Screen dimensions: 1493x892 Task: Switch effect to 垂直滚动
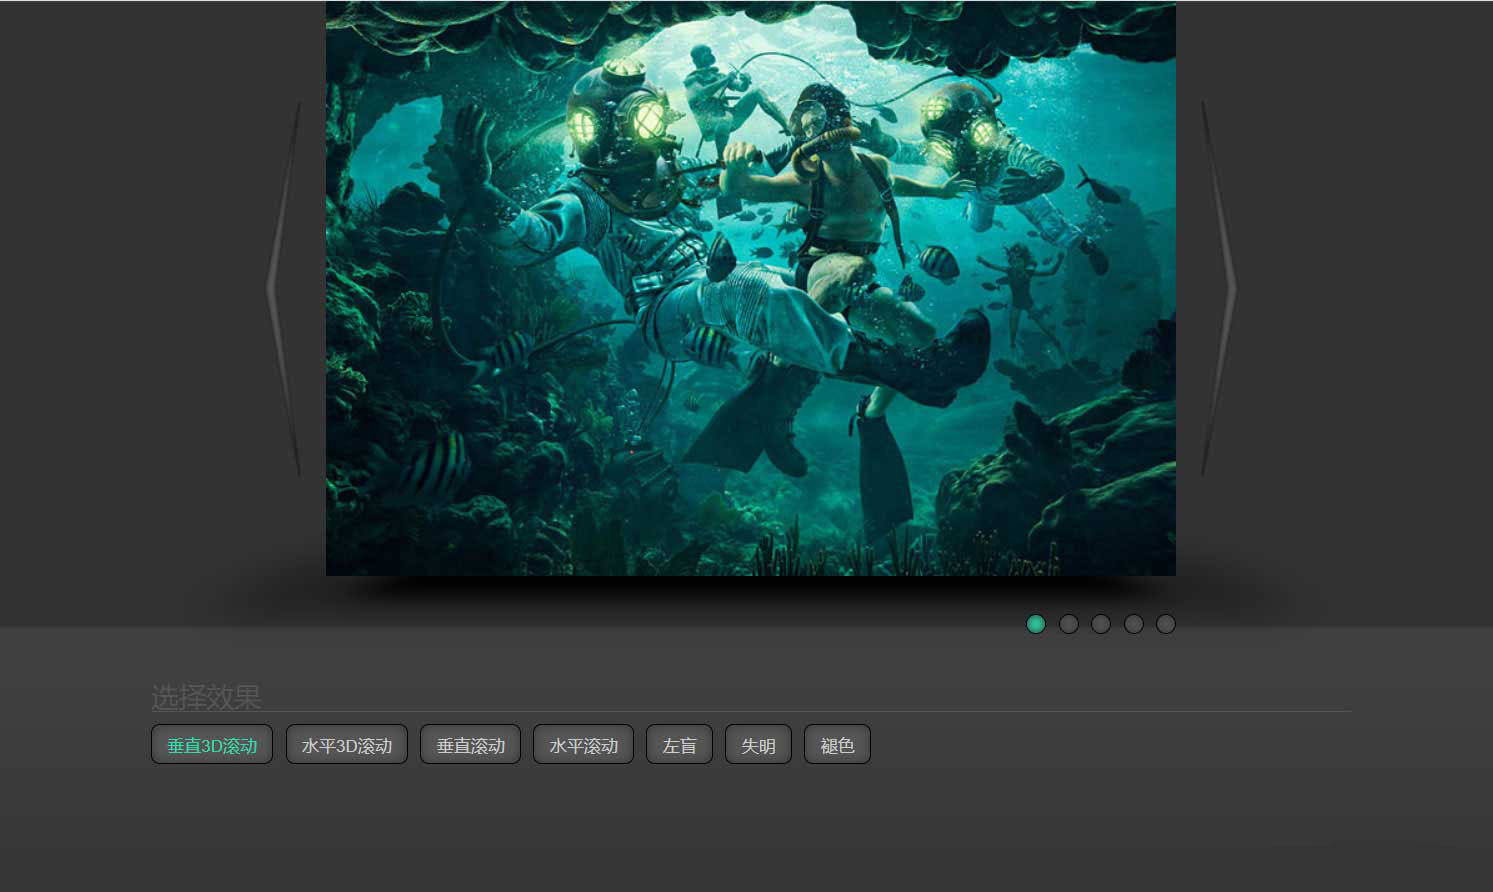pos(470,744)
